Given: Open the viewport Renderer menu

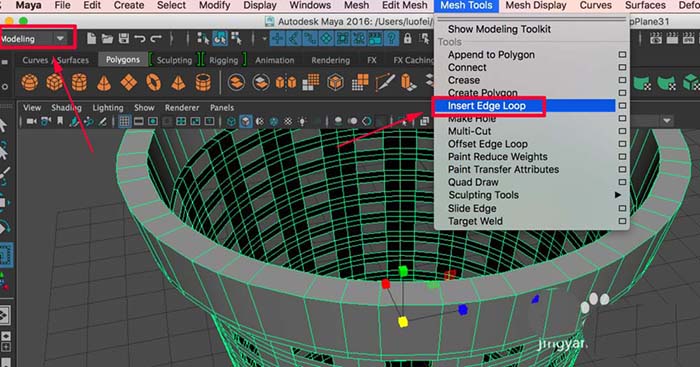Looking at the screenshot, I should [182, 108].
